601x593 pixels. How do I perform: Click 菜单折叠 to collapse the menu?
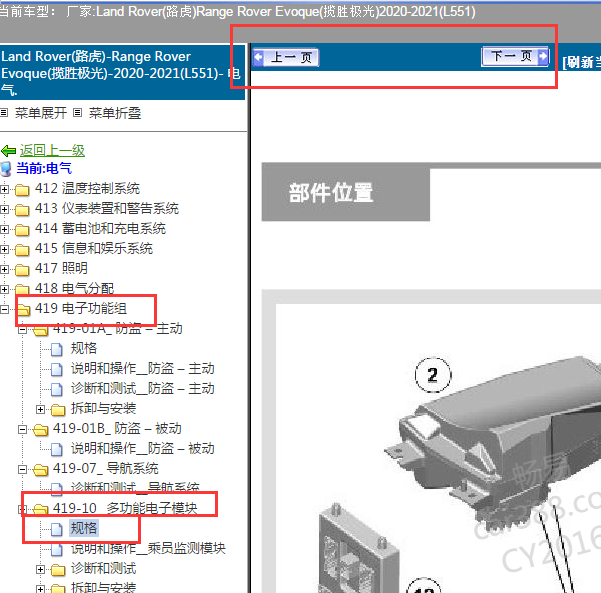point(115,113)
